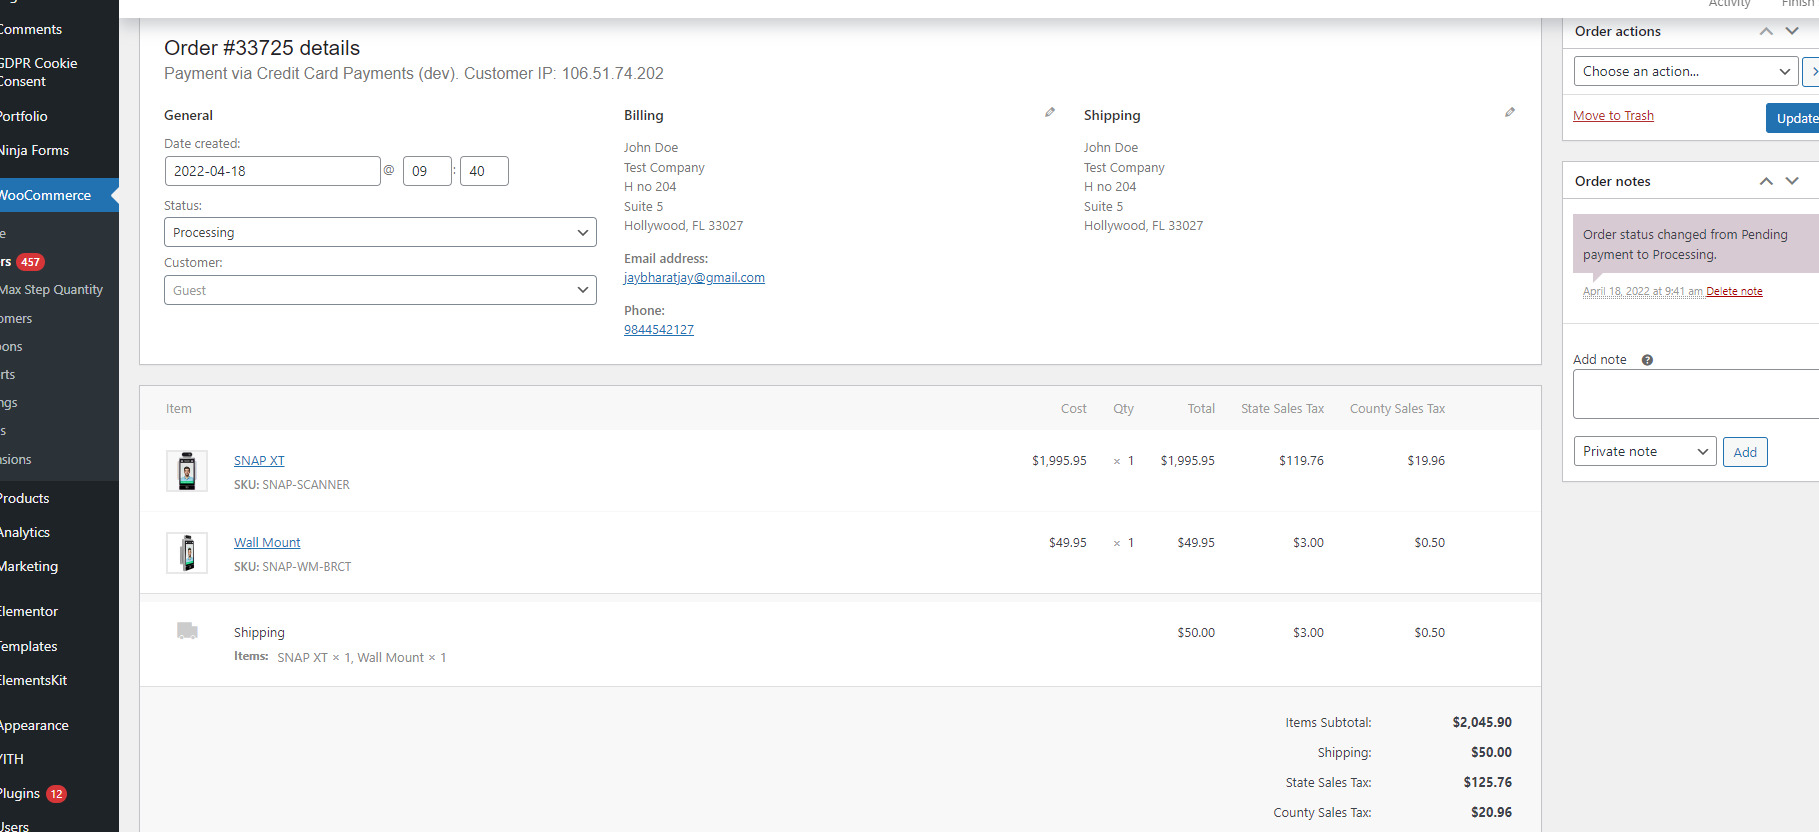
Task: Click the minute field showing 40
Action: click(x=484, y=171)
